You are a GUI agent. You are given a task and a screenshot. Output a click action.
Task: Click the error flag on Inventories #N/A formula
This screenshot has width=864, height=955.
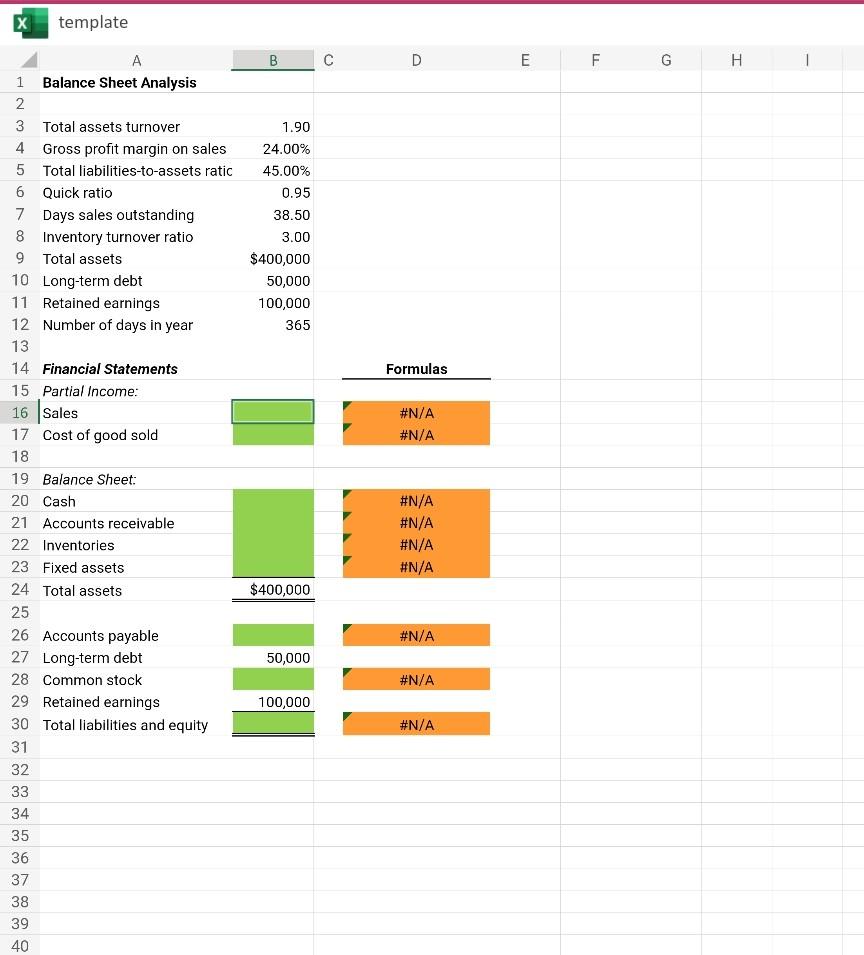tap(348, 540)
